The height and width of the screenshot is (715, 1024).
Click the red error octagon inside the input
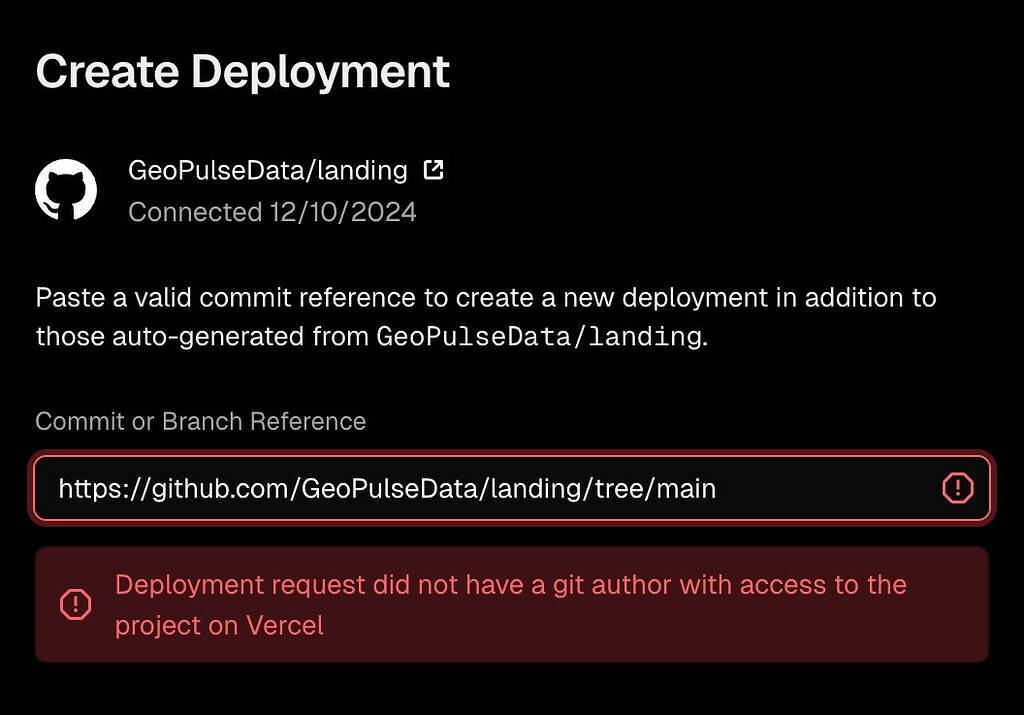pyautogui.click(x=957, y=488)
